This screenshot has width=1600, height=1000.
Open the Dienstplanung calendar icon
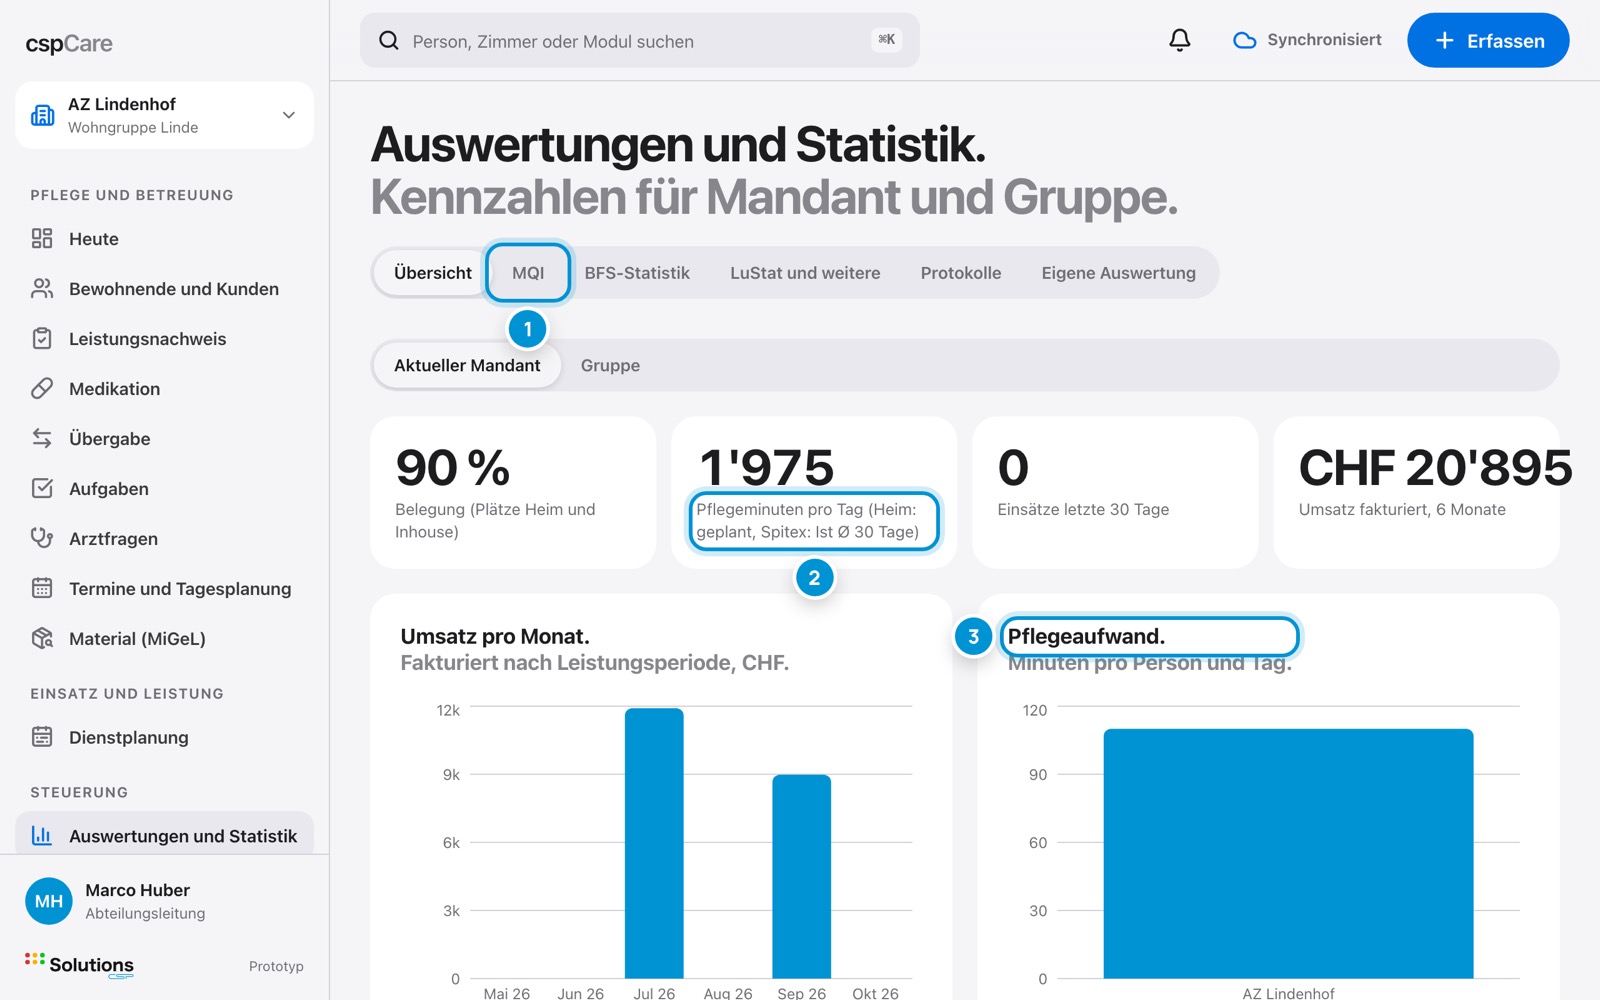42,737
